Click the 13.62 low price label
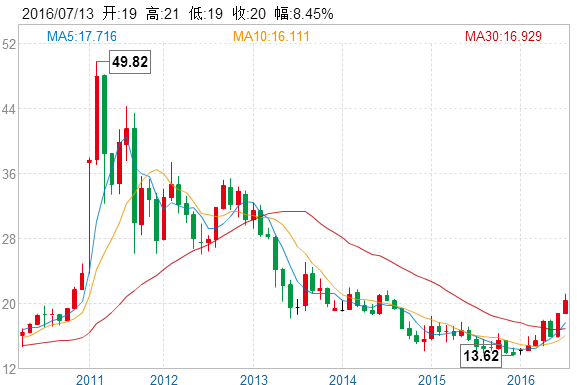Screen dimensions: 577x385 tap(481, 356)
